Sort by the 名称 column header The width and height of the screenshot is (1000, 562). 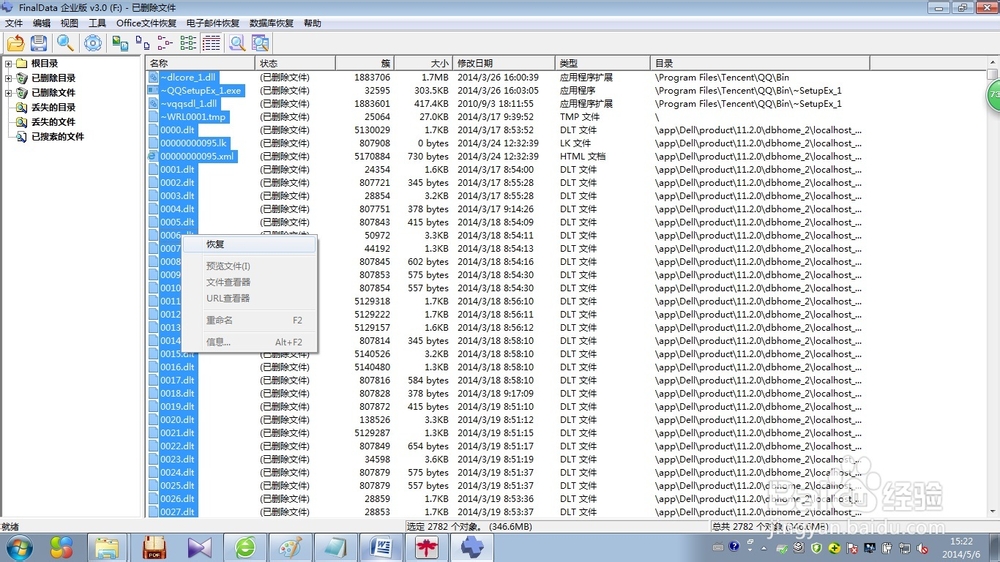coord(200,63)
